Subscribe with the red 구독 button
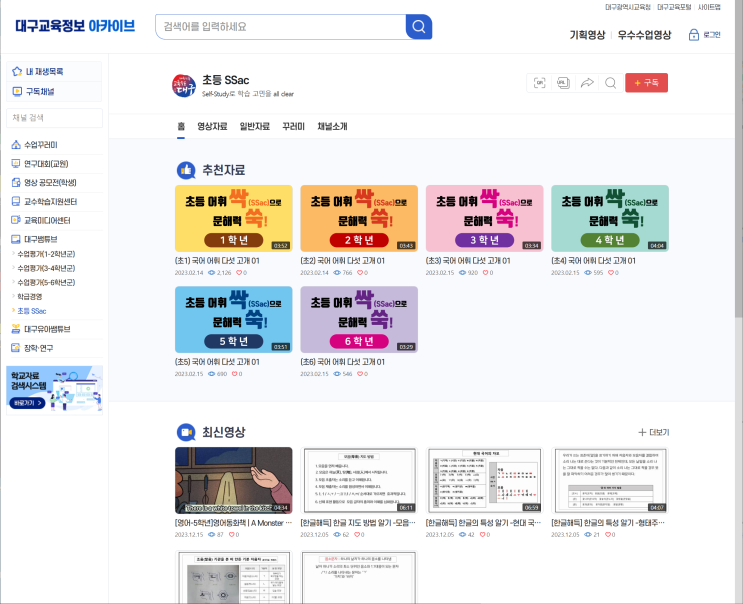Viewport: 743px width, 604px height. coord(646,83)
